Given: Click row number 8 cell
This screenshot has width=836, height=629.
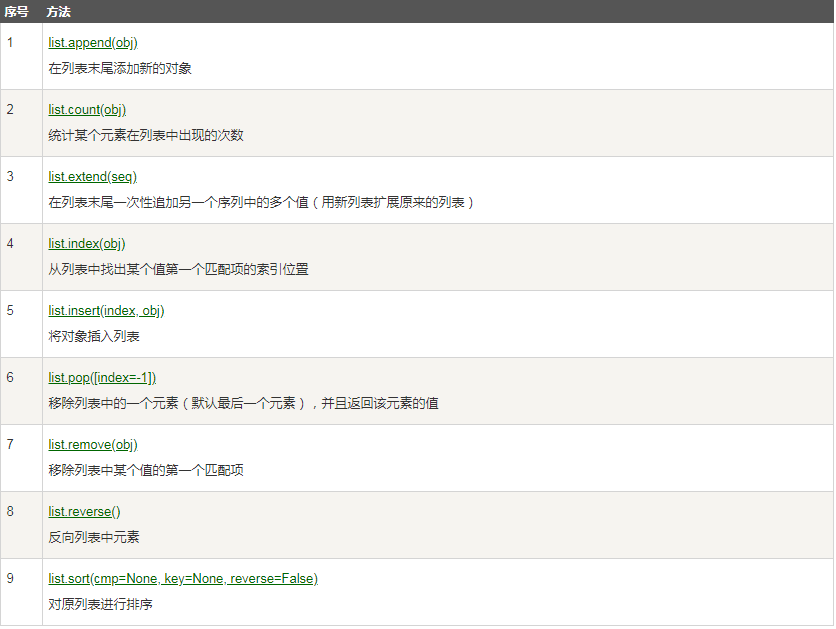Looking at the screenshot, I should pos(21,526).
